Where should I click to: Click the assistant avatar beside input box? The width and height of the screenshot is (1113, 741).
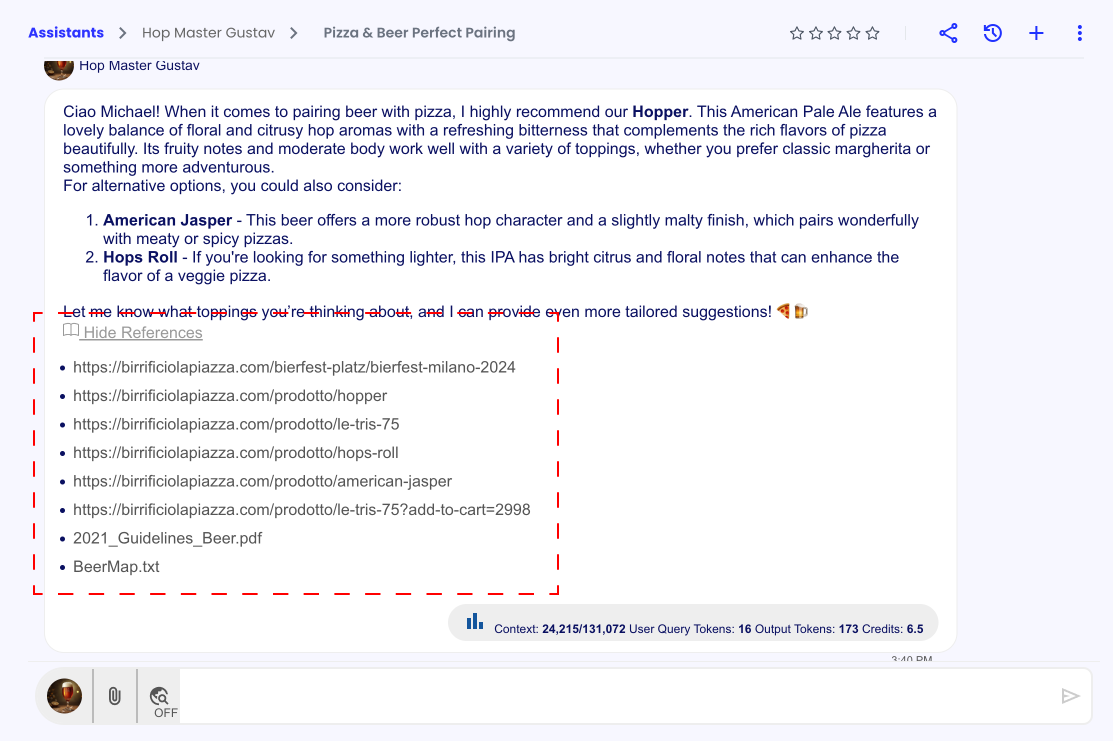pos(65,696)
